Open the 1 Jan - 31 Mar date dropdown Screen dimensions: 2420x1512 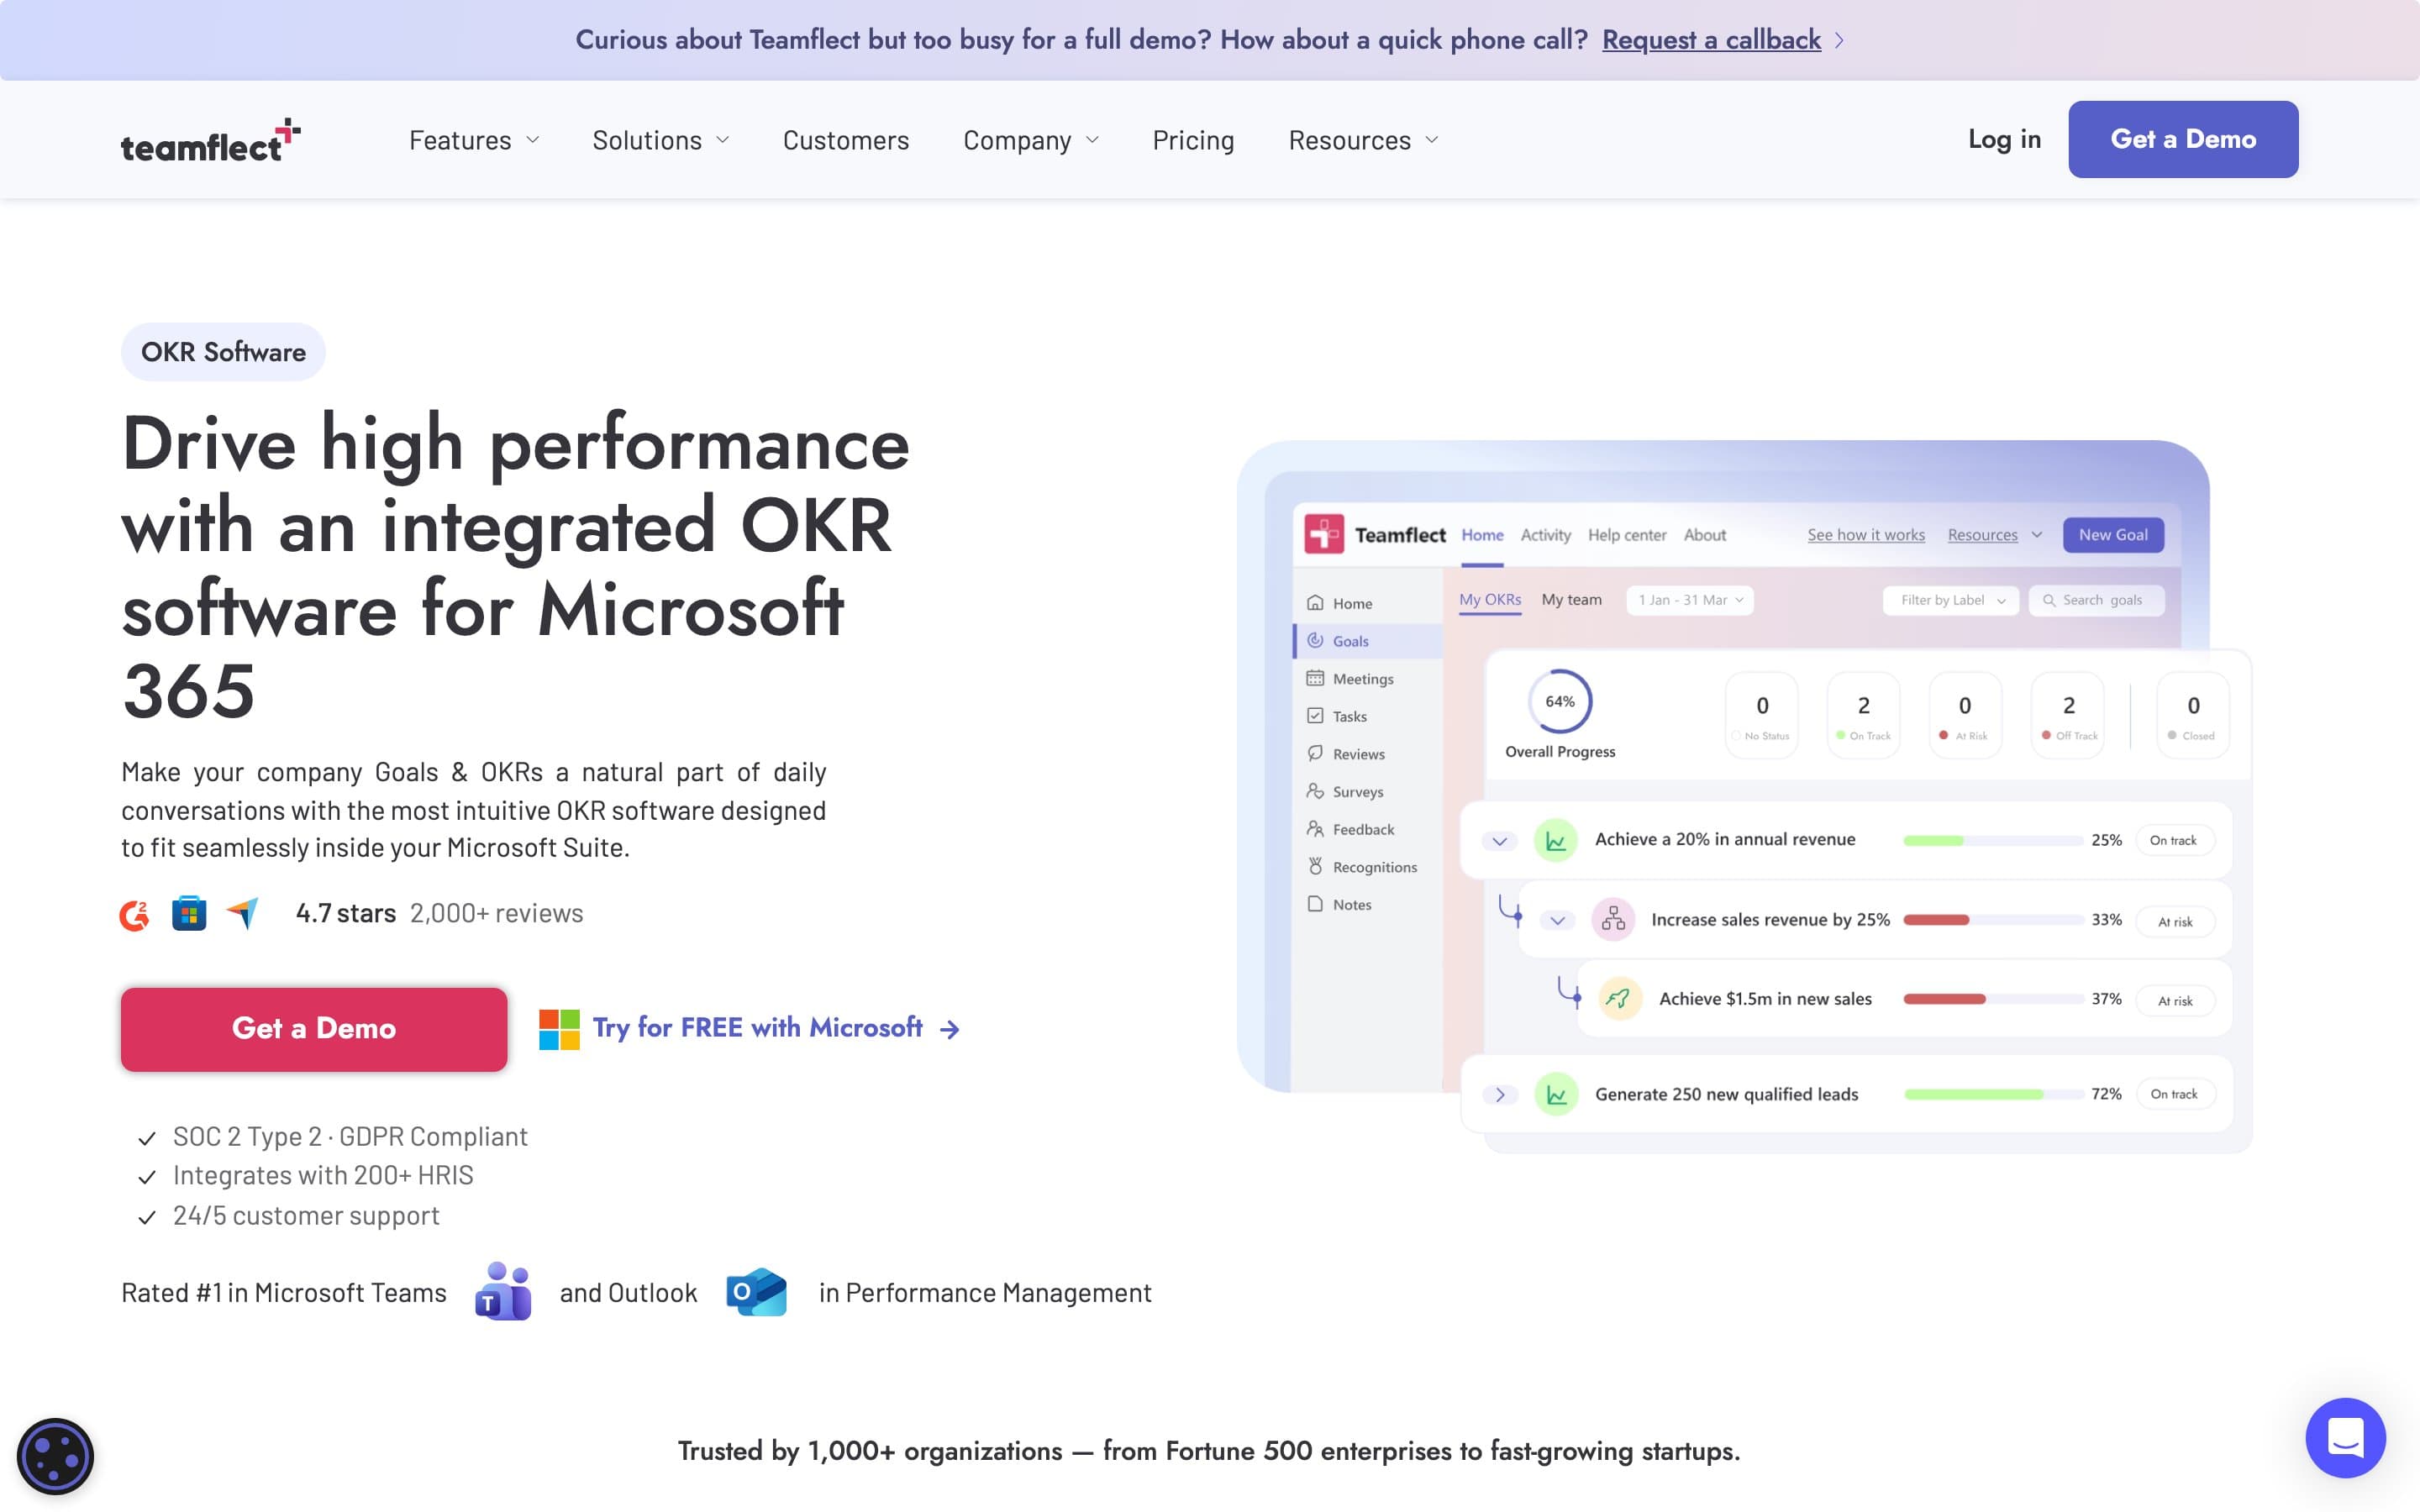click(x=1690, y=600)
